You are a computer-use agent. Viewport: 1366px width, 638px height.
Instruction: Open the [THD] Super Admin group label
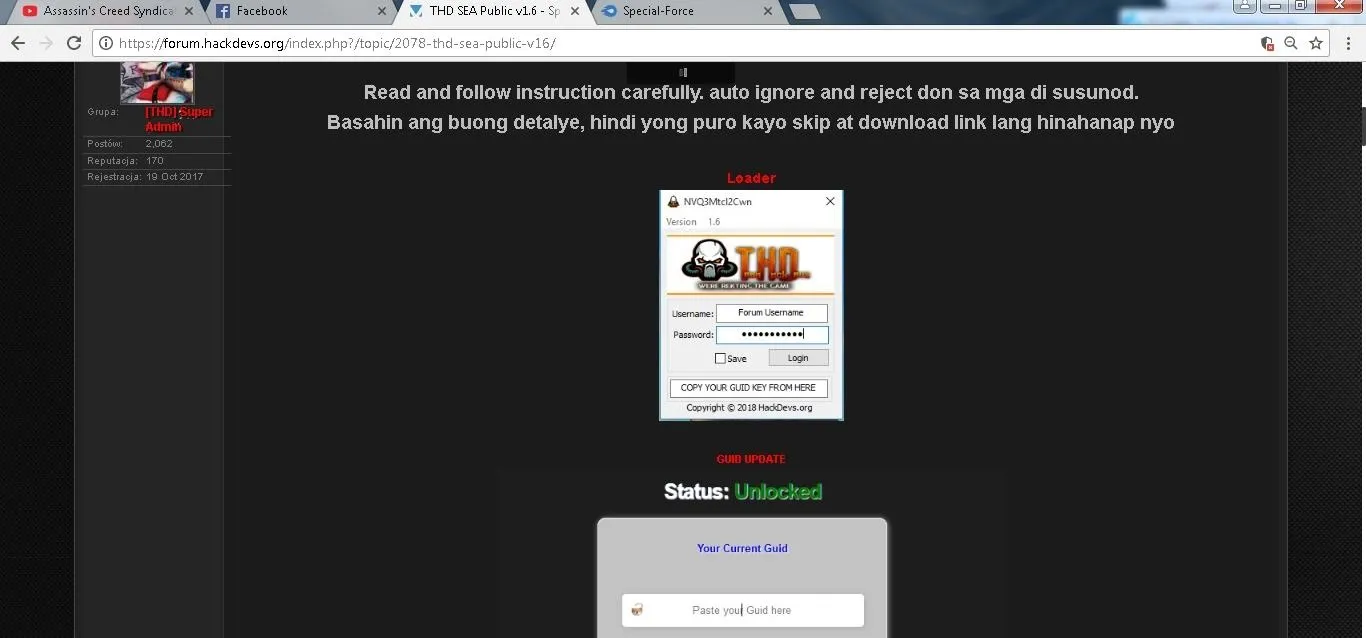click(179, 119)
